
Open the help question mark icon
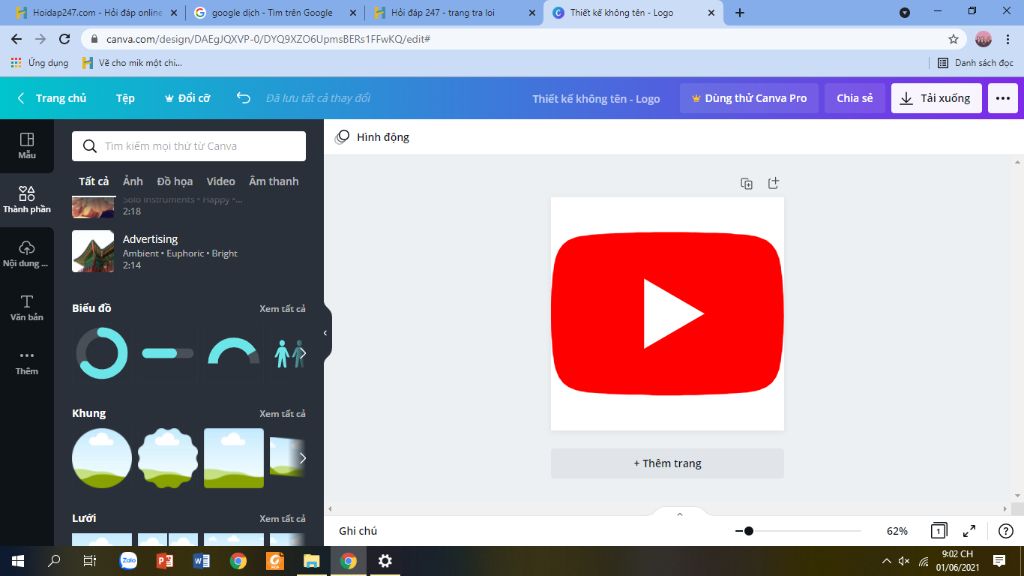(x=1006, y=531)
